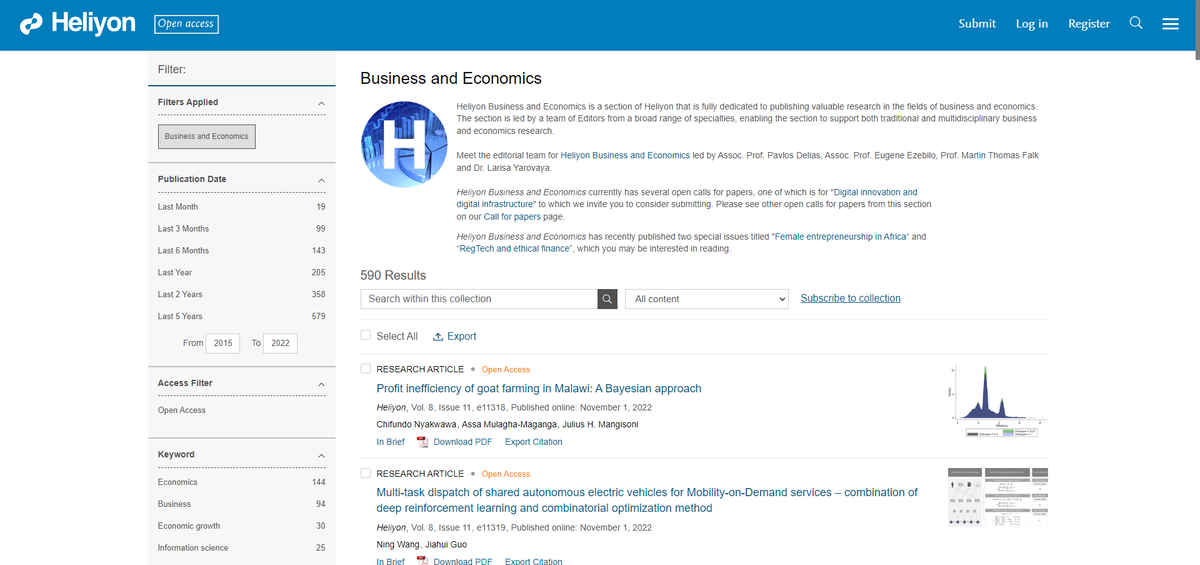Screen dimensions: 1200x565
Task: Filter by Last 3 Months
Action: [x=183, y=229]
